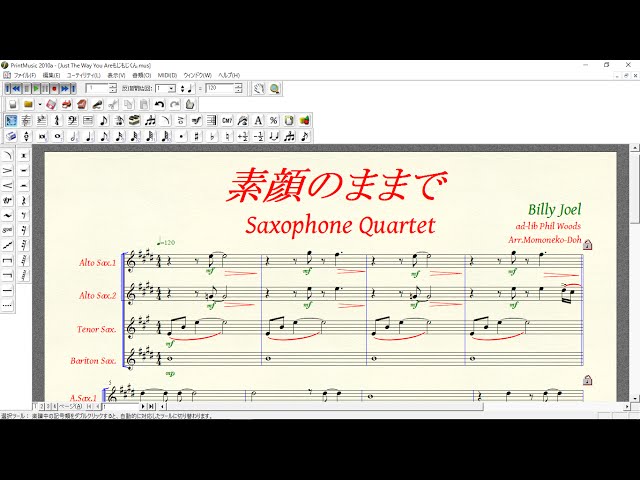
Task: Select the Zoom magnifier tool
Action: click(274, 88)
